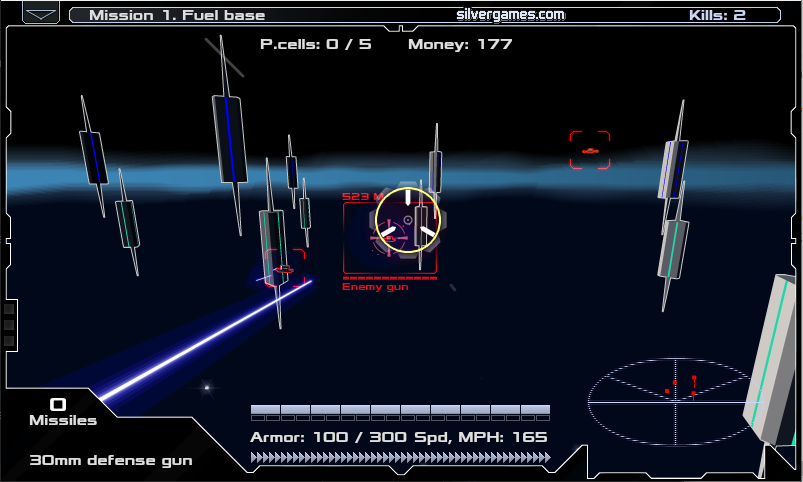Click the Enemy gun label
The image size is (803, 482).
pos(375,287)
